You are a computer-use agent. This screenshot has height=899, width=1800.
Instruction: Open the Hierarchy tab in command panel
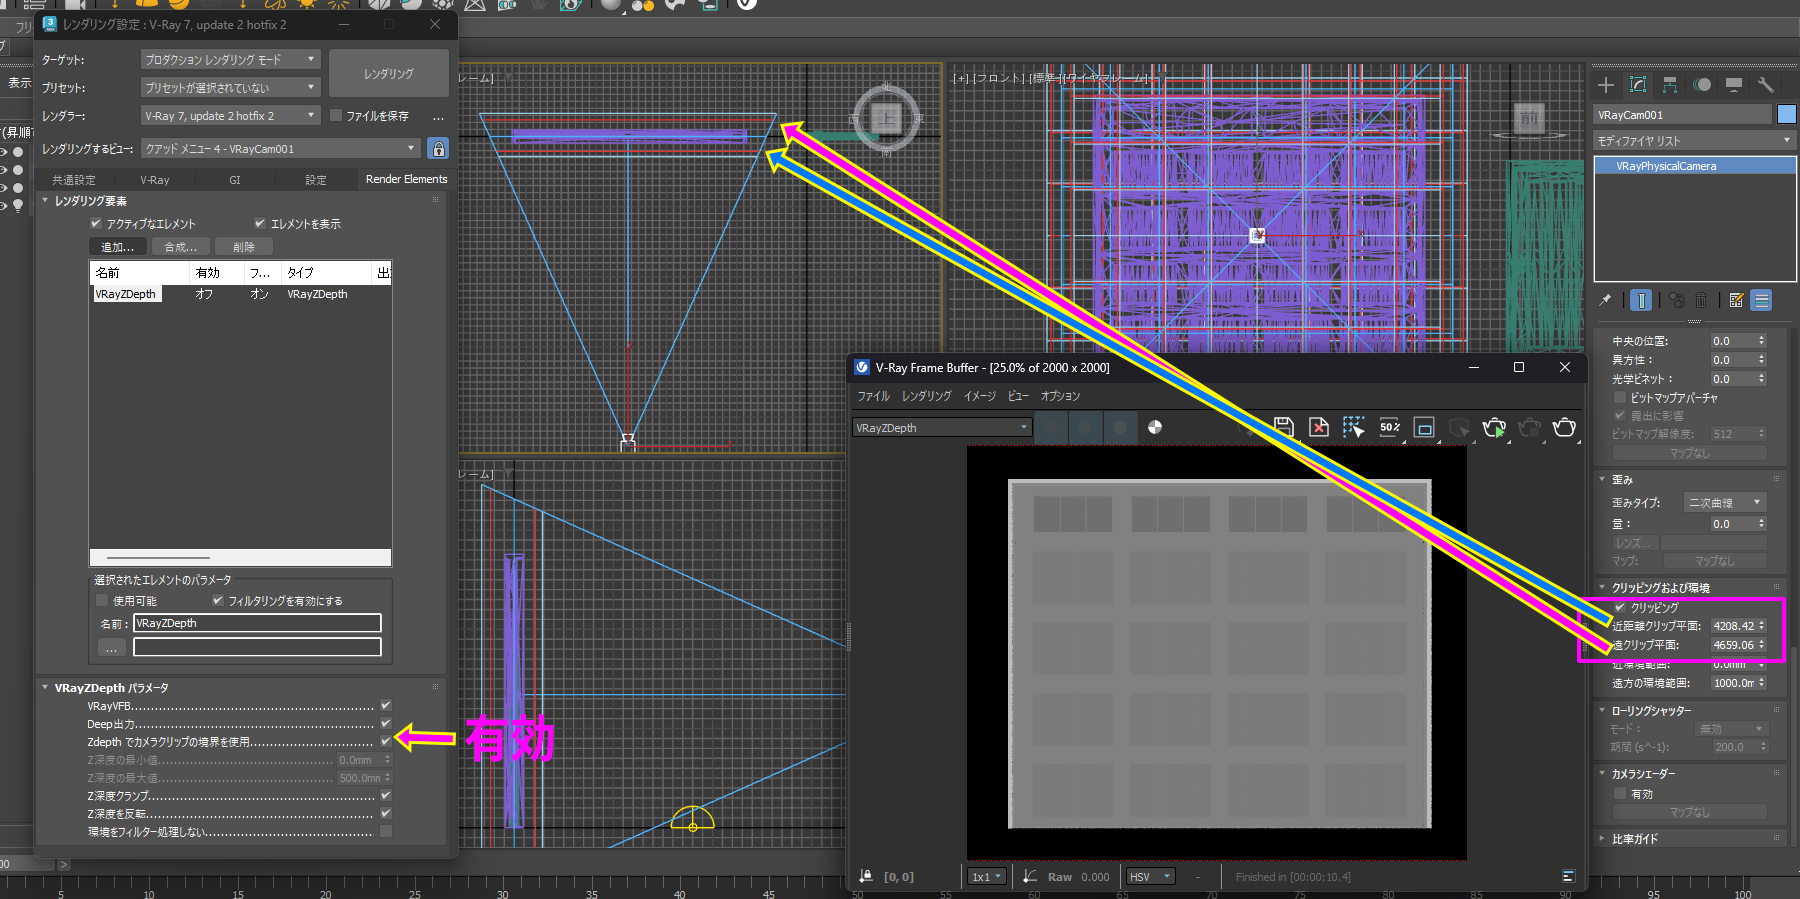pyautogui.click(x=1670, y=85)
